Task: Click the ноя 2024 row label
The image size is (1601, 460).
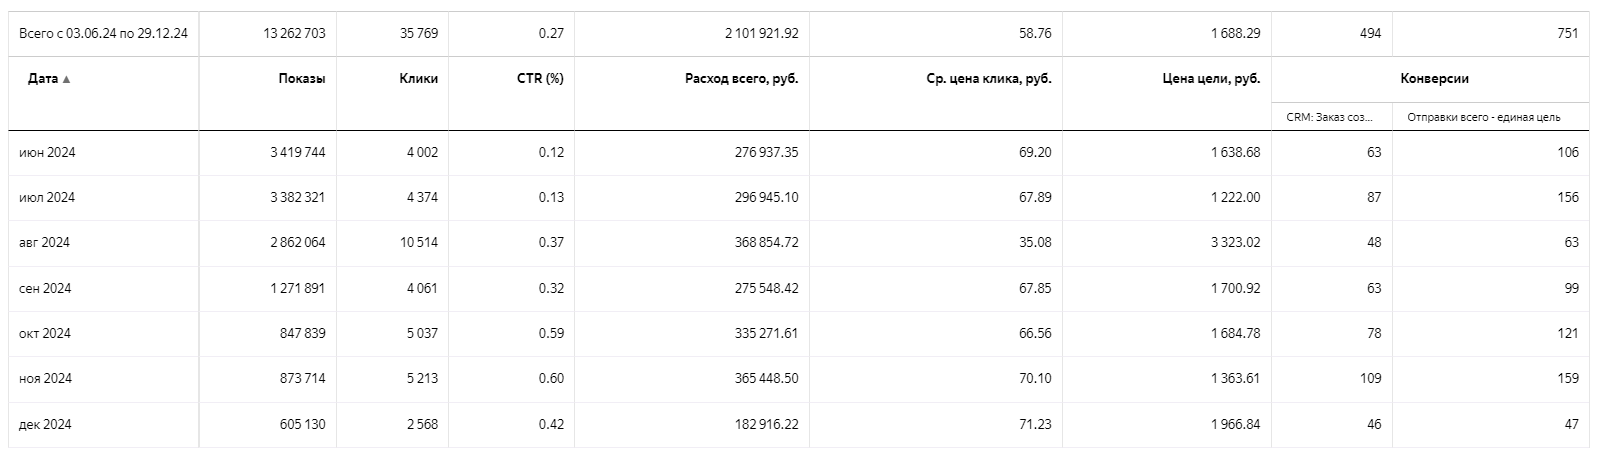Action: click(45, 379)
